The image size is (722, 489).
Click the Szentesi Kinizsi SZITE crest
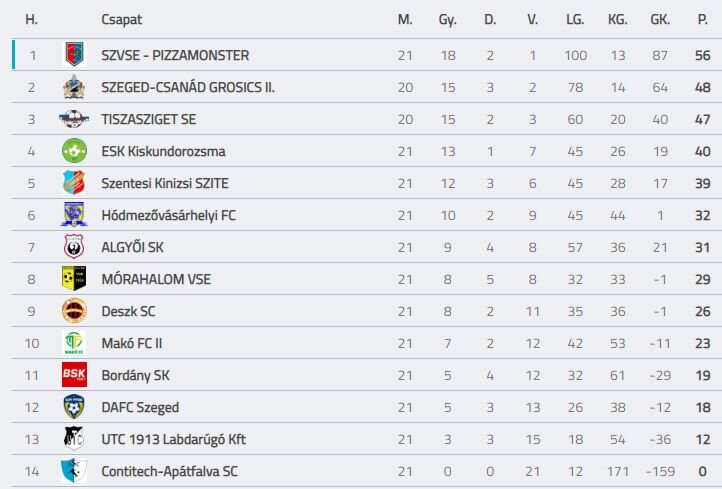[x=74, y=183]
